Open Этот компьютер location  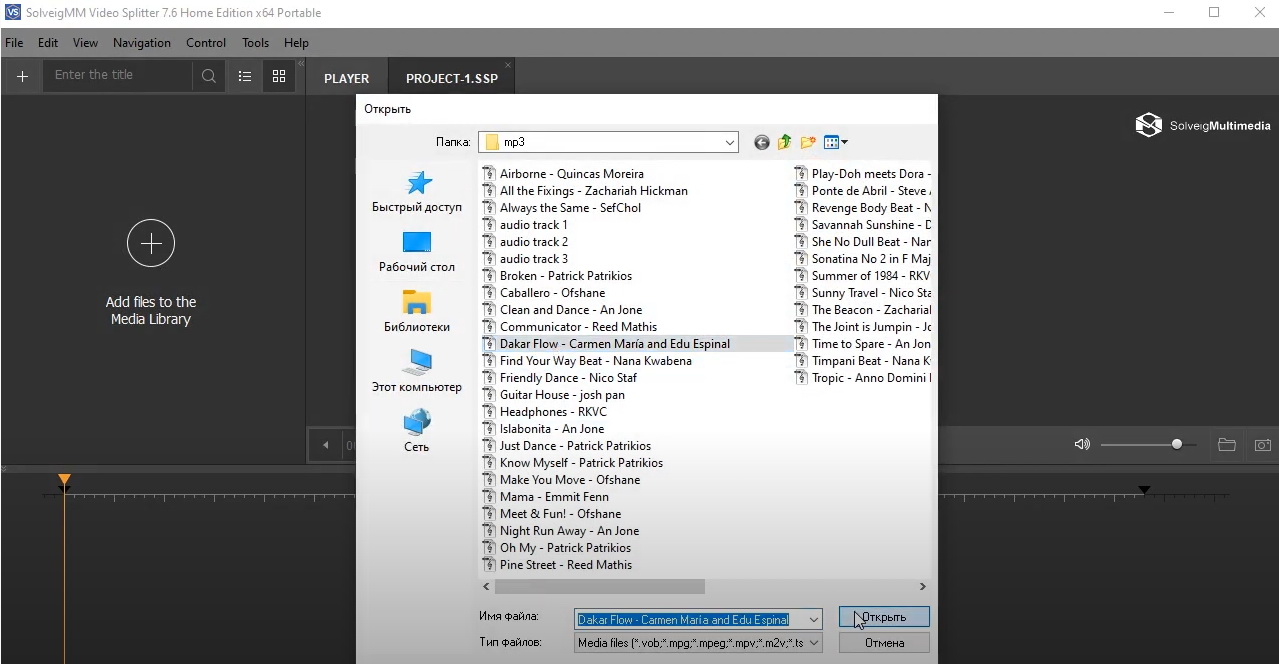[417, 372]
